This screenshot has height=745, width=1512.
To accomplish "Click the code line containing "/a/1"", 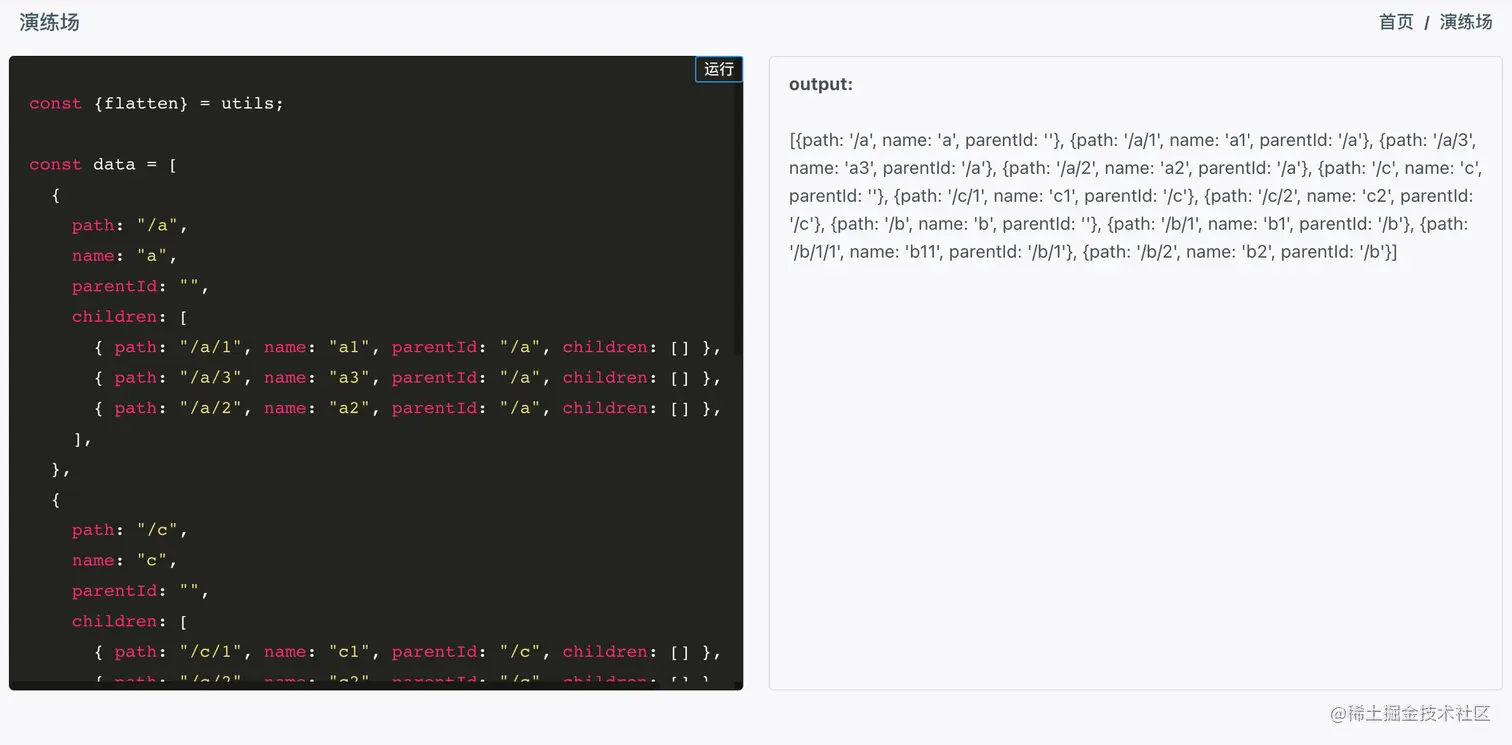I will (x=407, y=347).
